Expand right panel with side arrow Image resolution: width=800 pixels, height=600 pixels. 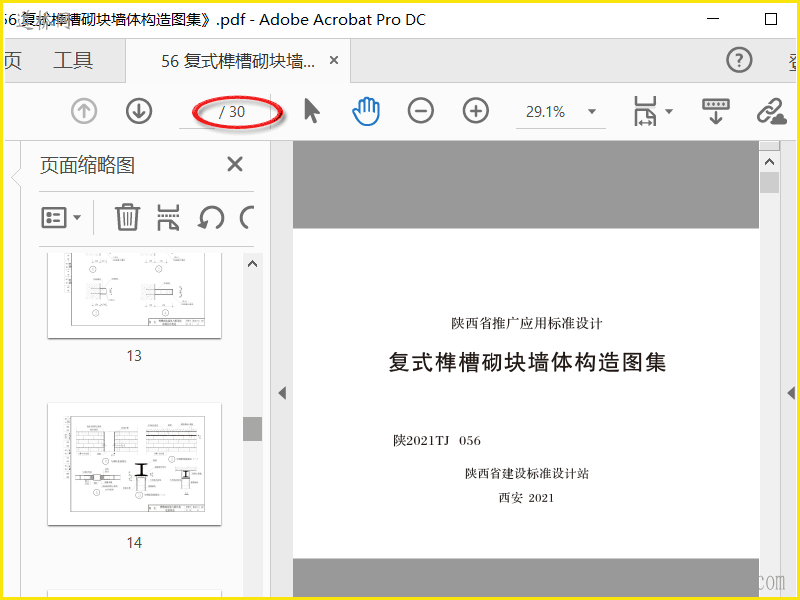pos(791,393)
